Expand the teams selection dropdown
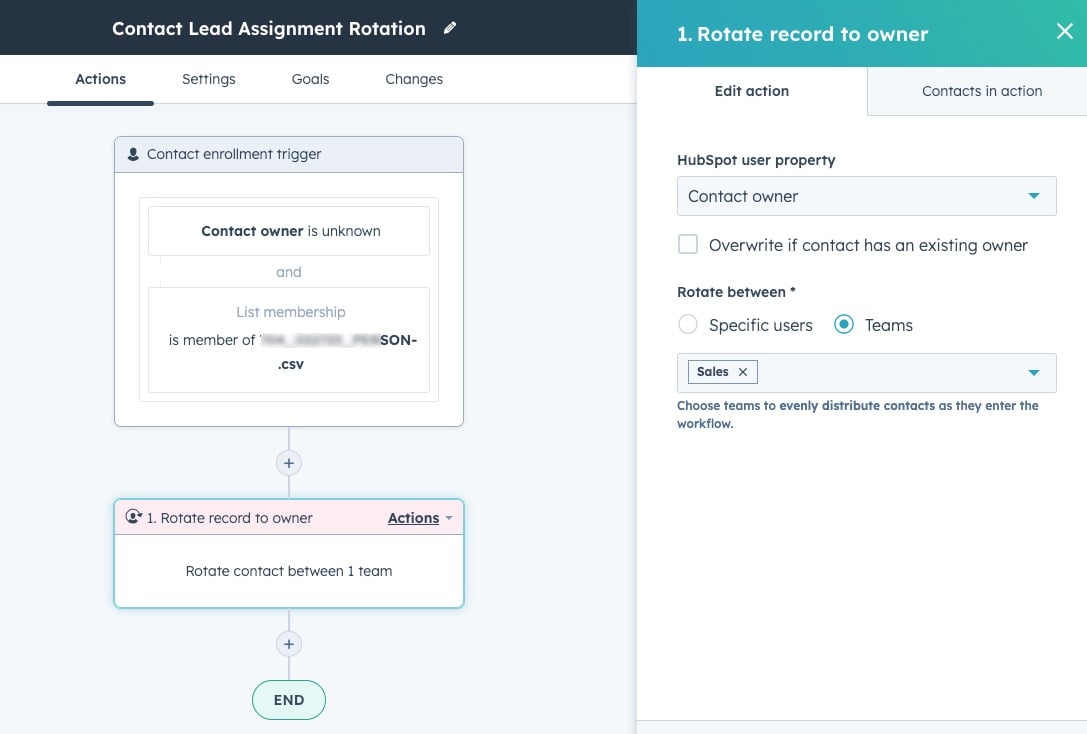 (x=1034, y=371)
